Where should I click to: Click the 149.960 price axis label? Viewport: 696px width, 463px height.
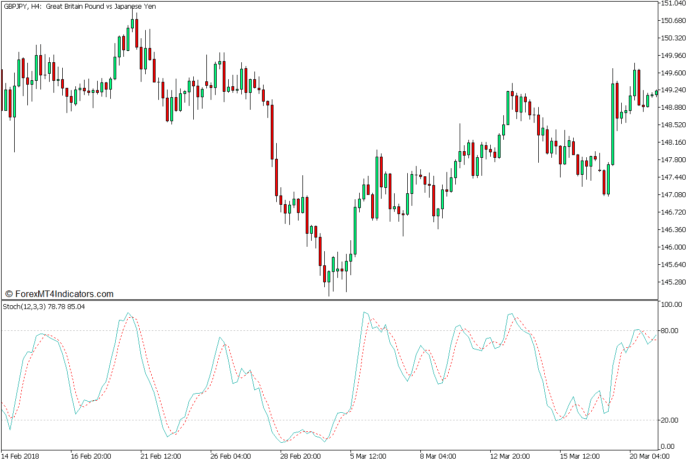point(673,55)
